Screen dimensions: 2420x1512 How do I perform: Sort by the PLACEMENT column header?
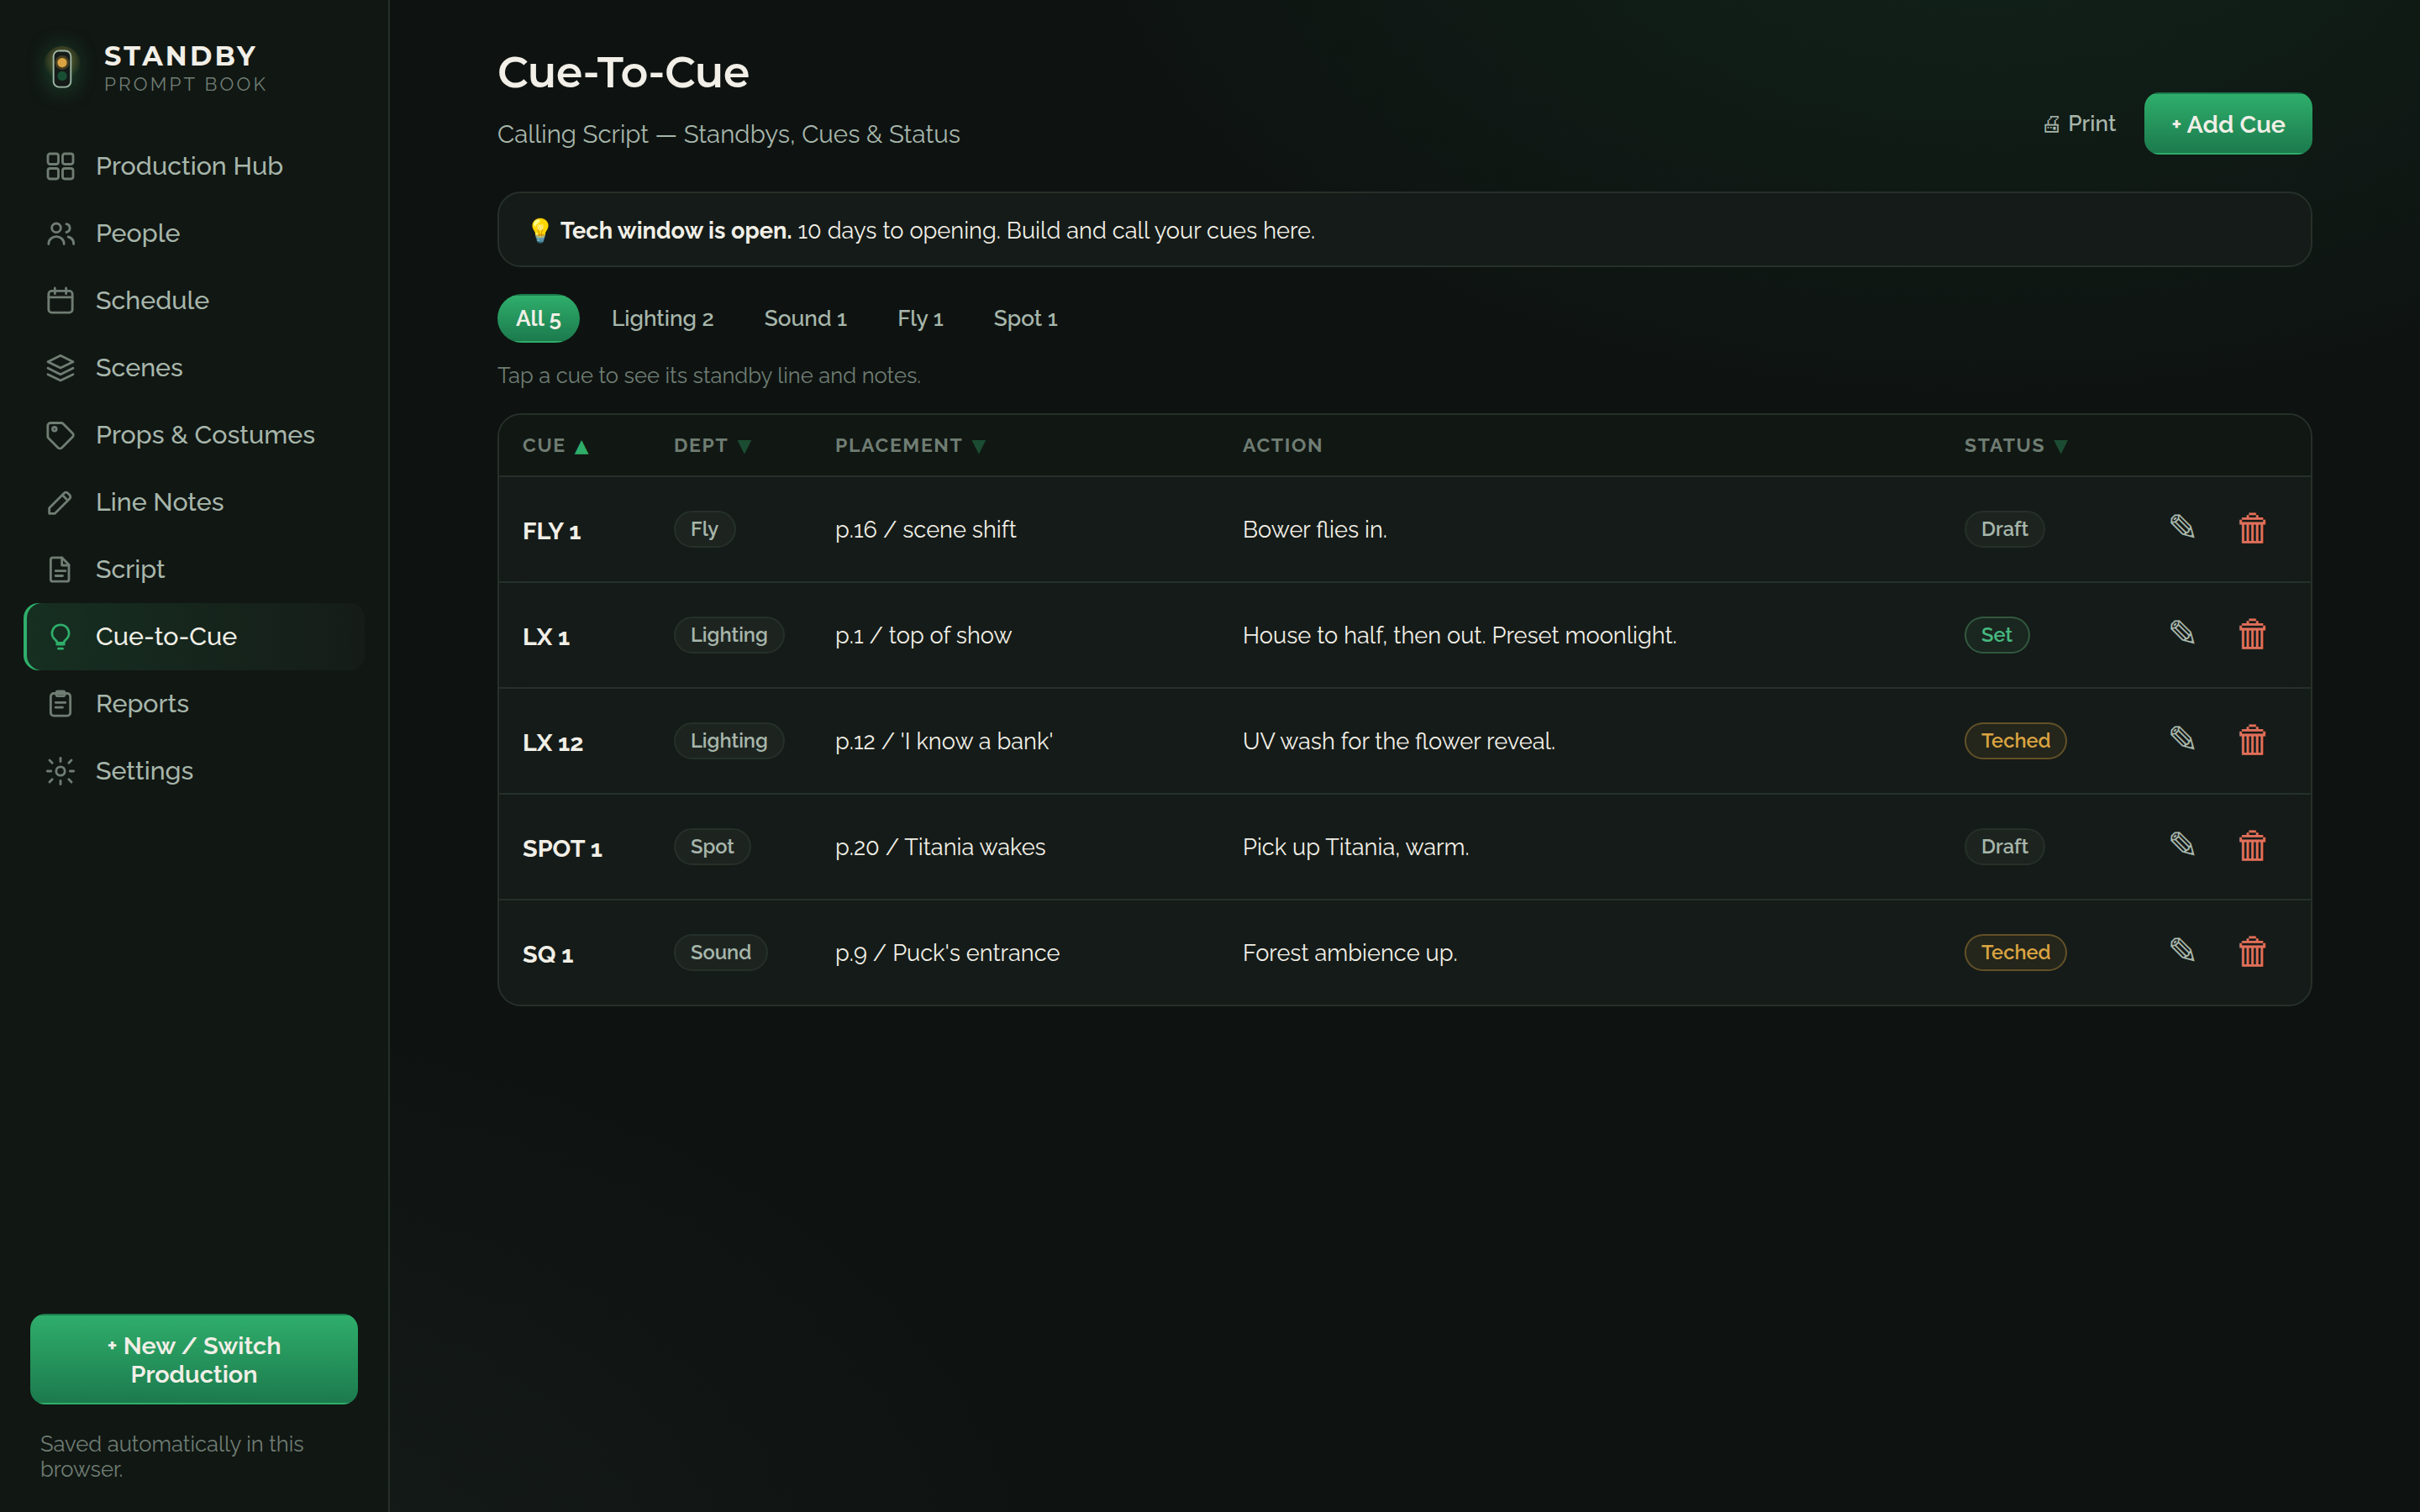[x=910, y=446]
